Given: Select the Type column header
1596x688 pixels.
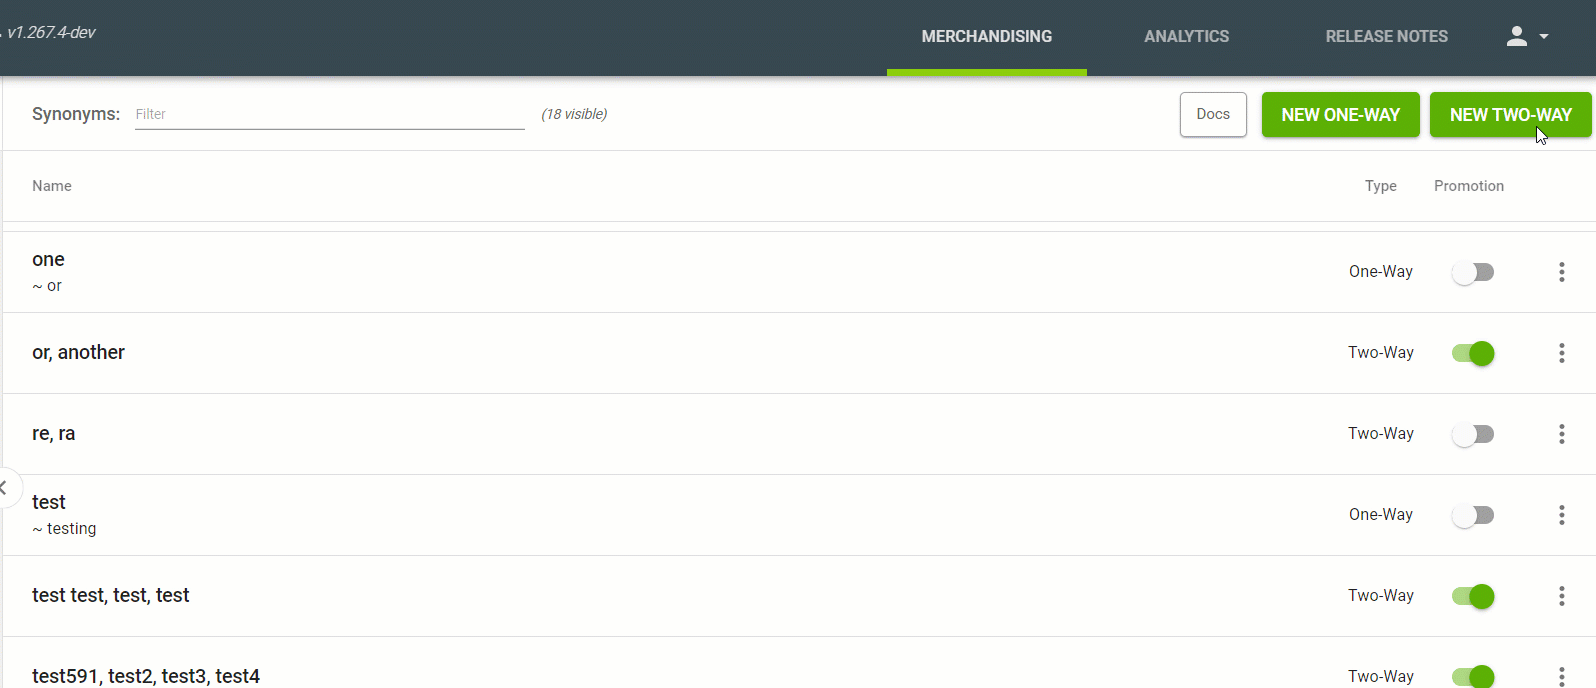Looking at the screenshot, I should pyautogui.click(x=1381, y=186).
